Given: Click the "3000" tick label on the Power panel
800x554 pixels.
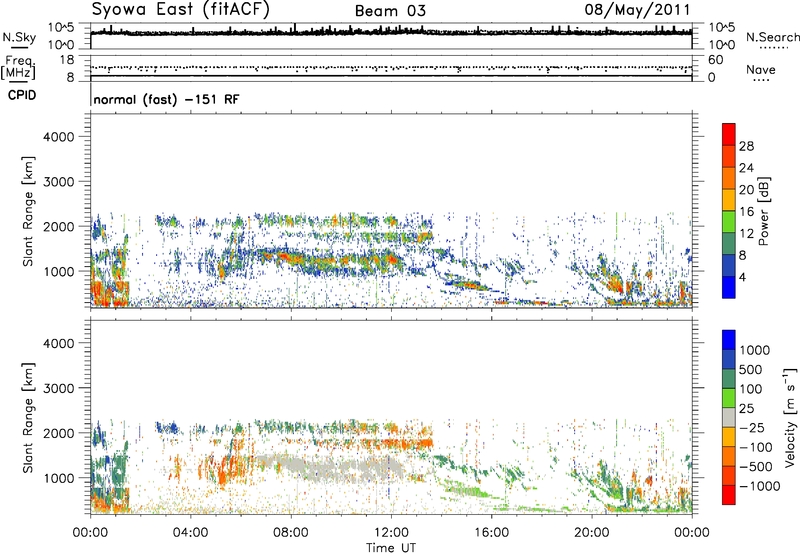Looking at the screenshot, I should point(59,182).
